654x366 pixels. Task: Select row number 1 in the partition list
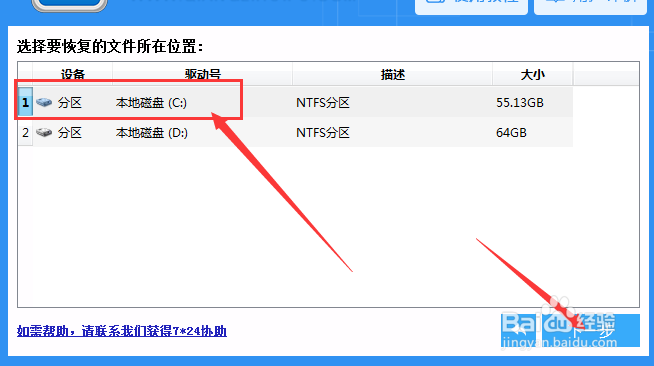pyautogui.click(x=25, y=102)
